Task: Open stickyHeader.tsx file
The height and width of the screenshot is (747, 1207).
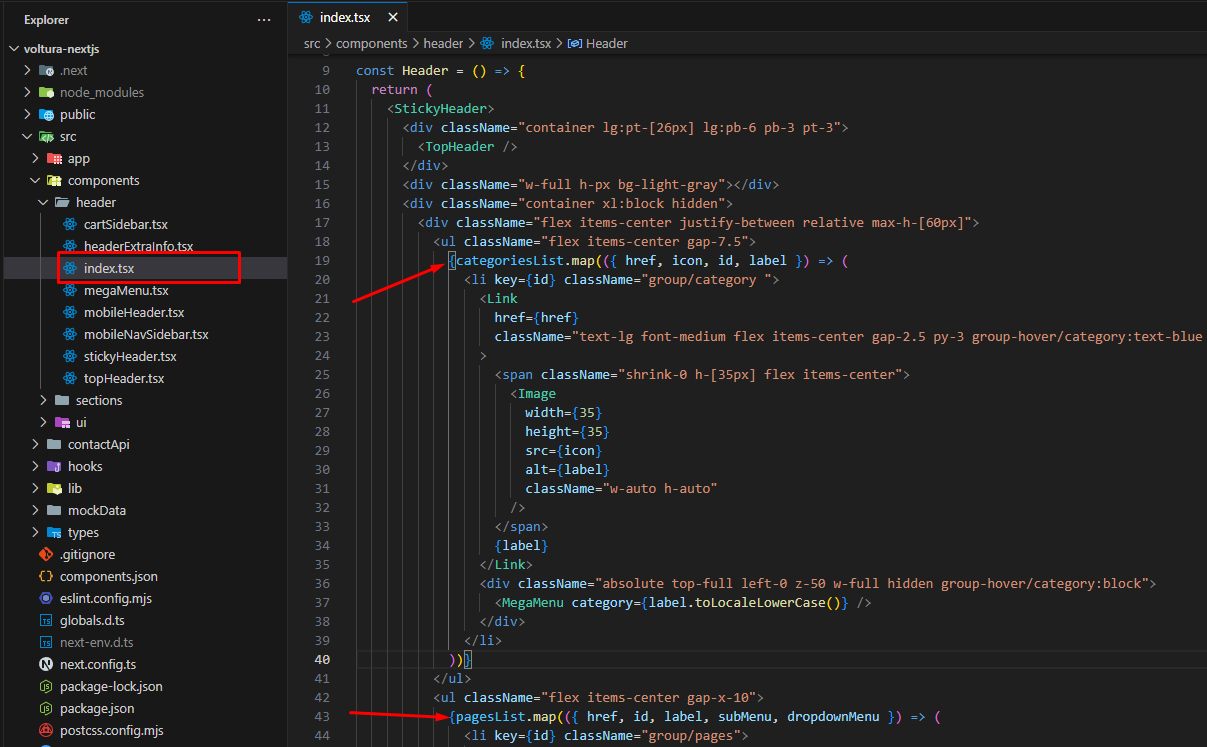Action: tap(129, 356)
